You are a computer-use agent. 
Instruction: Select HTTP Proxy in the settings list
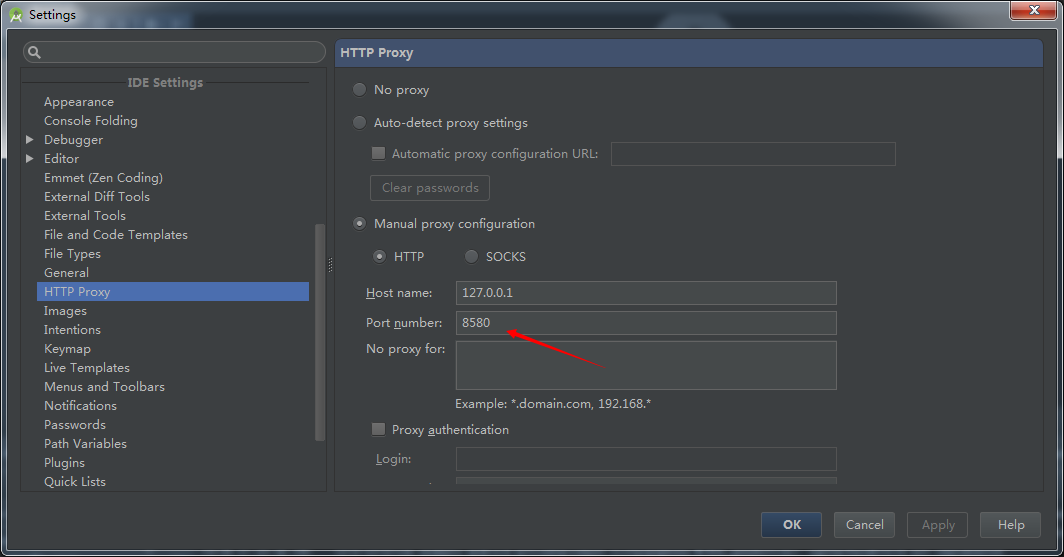tap(173, 292)
